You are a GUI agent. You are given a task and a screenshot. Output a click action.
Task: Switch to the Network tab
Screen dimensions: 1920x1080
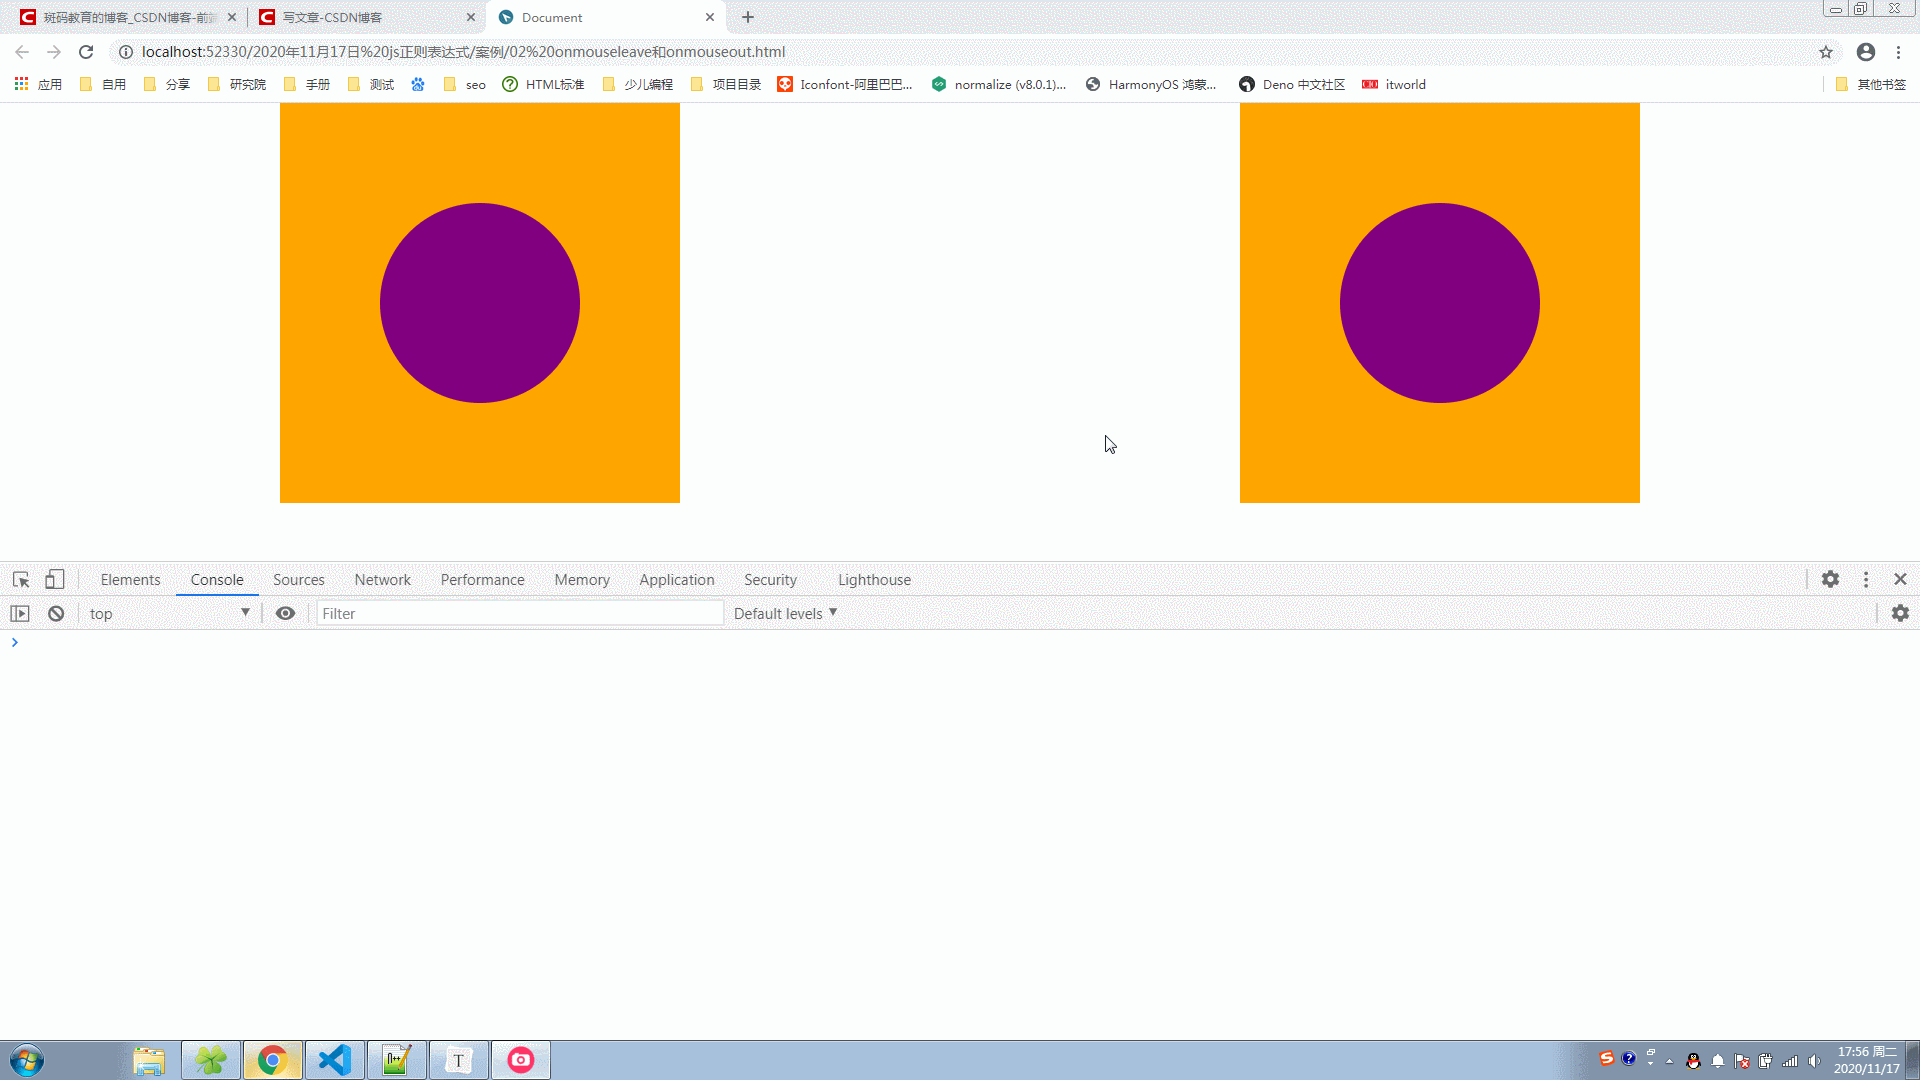(x=382, y=580)
